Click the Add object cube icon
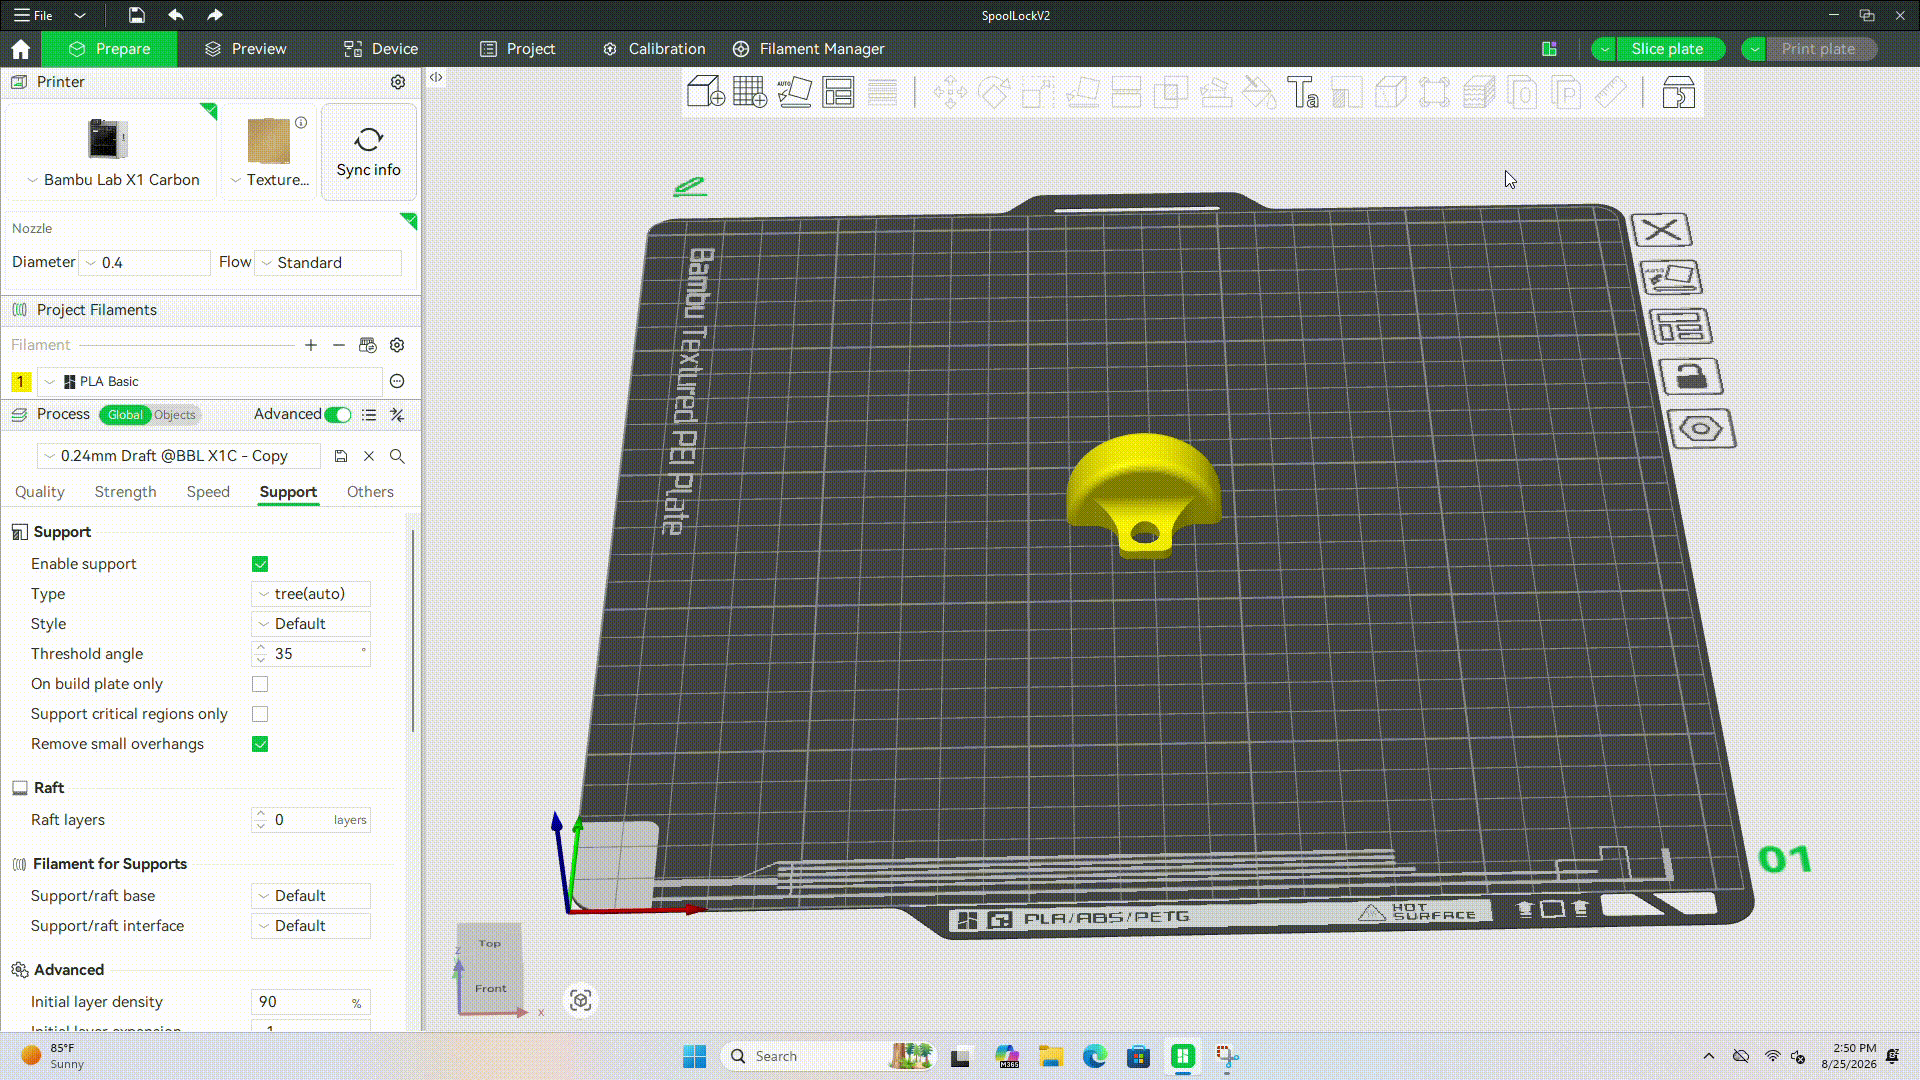1920x1080 pixels. tap(706, 92)
